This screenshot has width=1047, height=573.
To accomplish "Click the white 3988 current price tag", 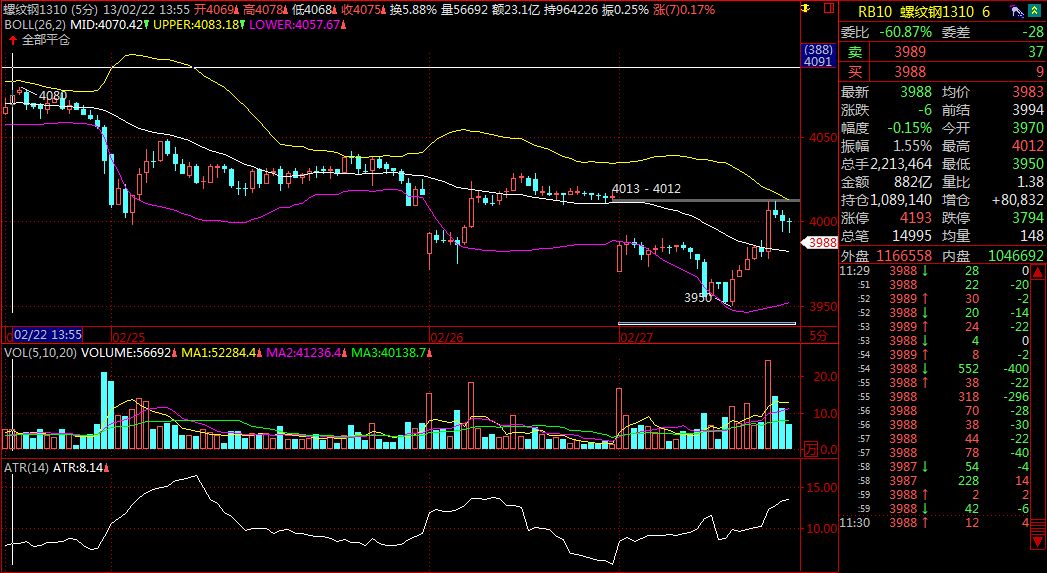I will (820, 242).
